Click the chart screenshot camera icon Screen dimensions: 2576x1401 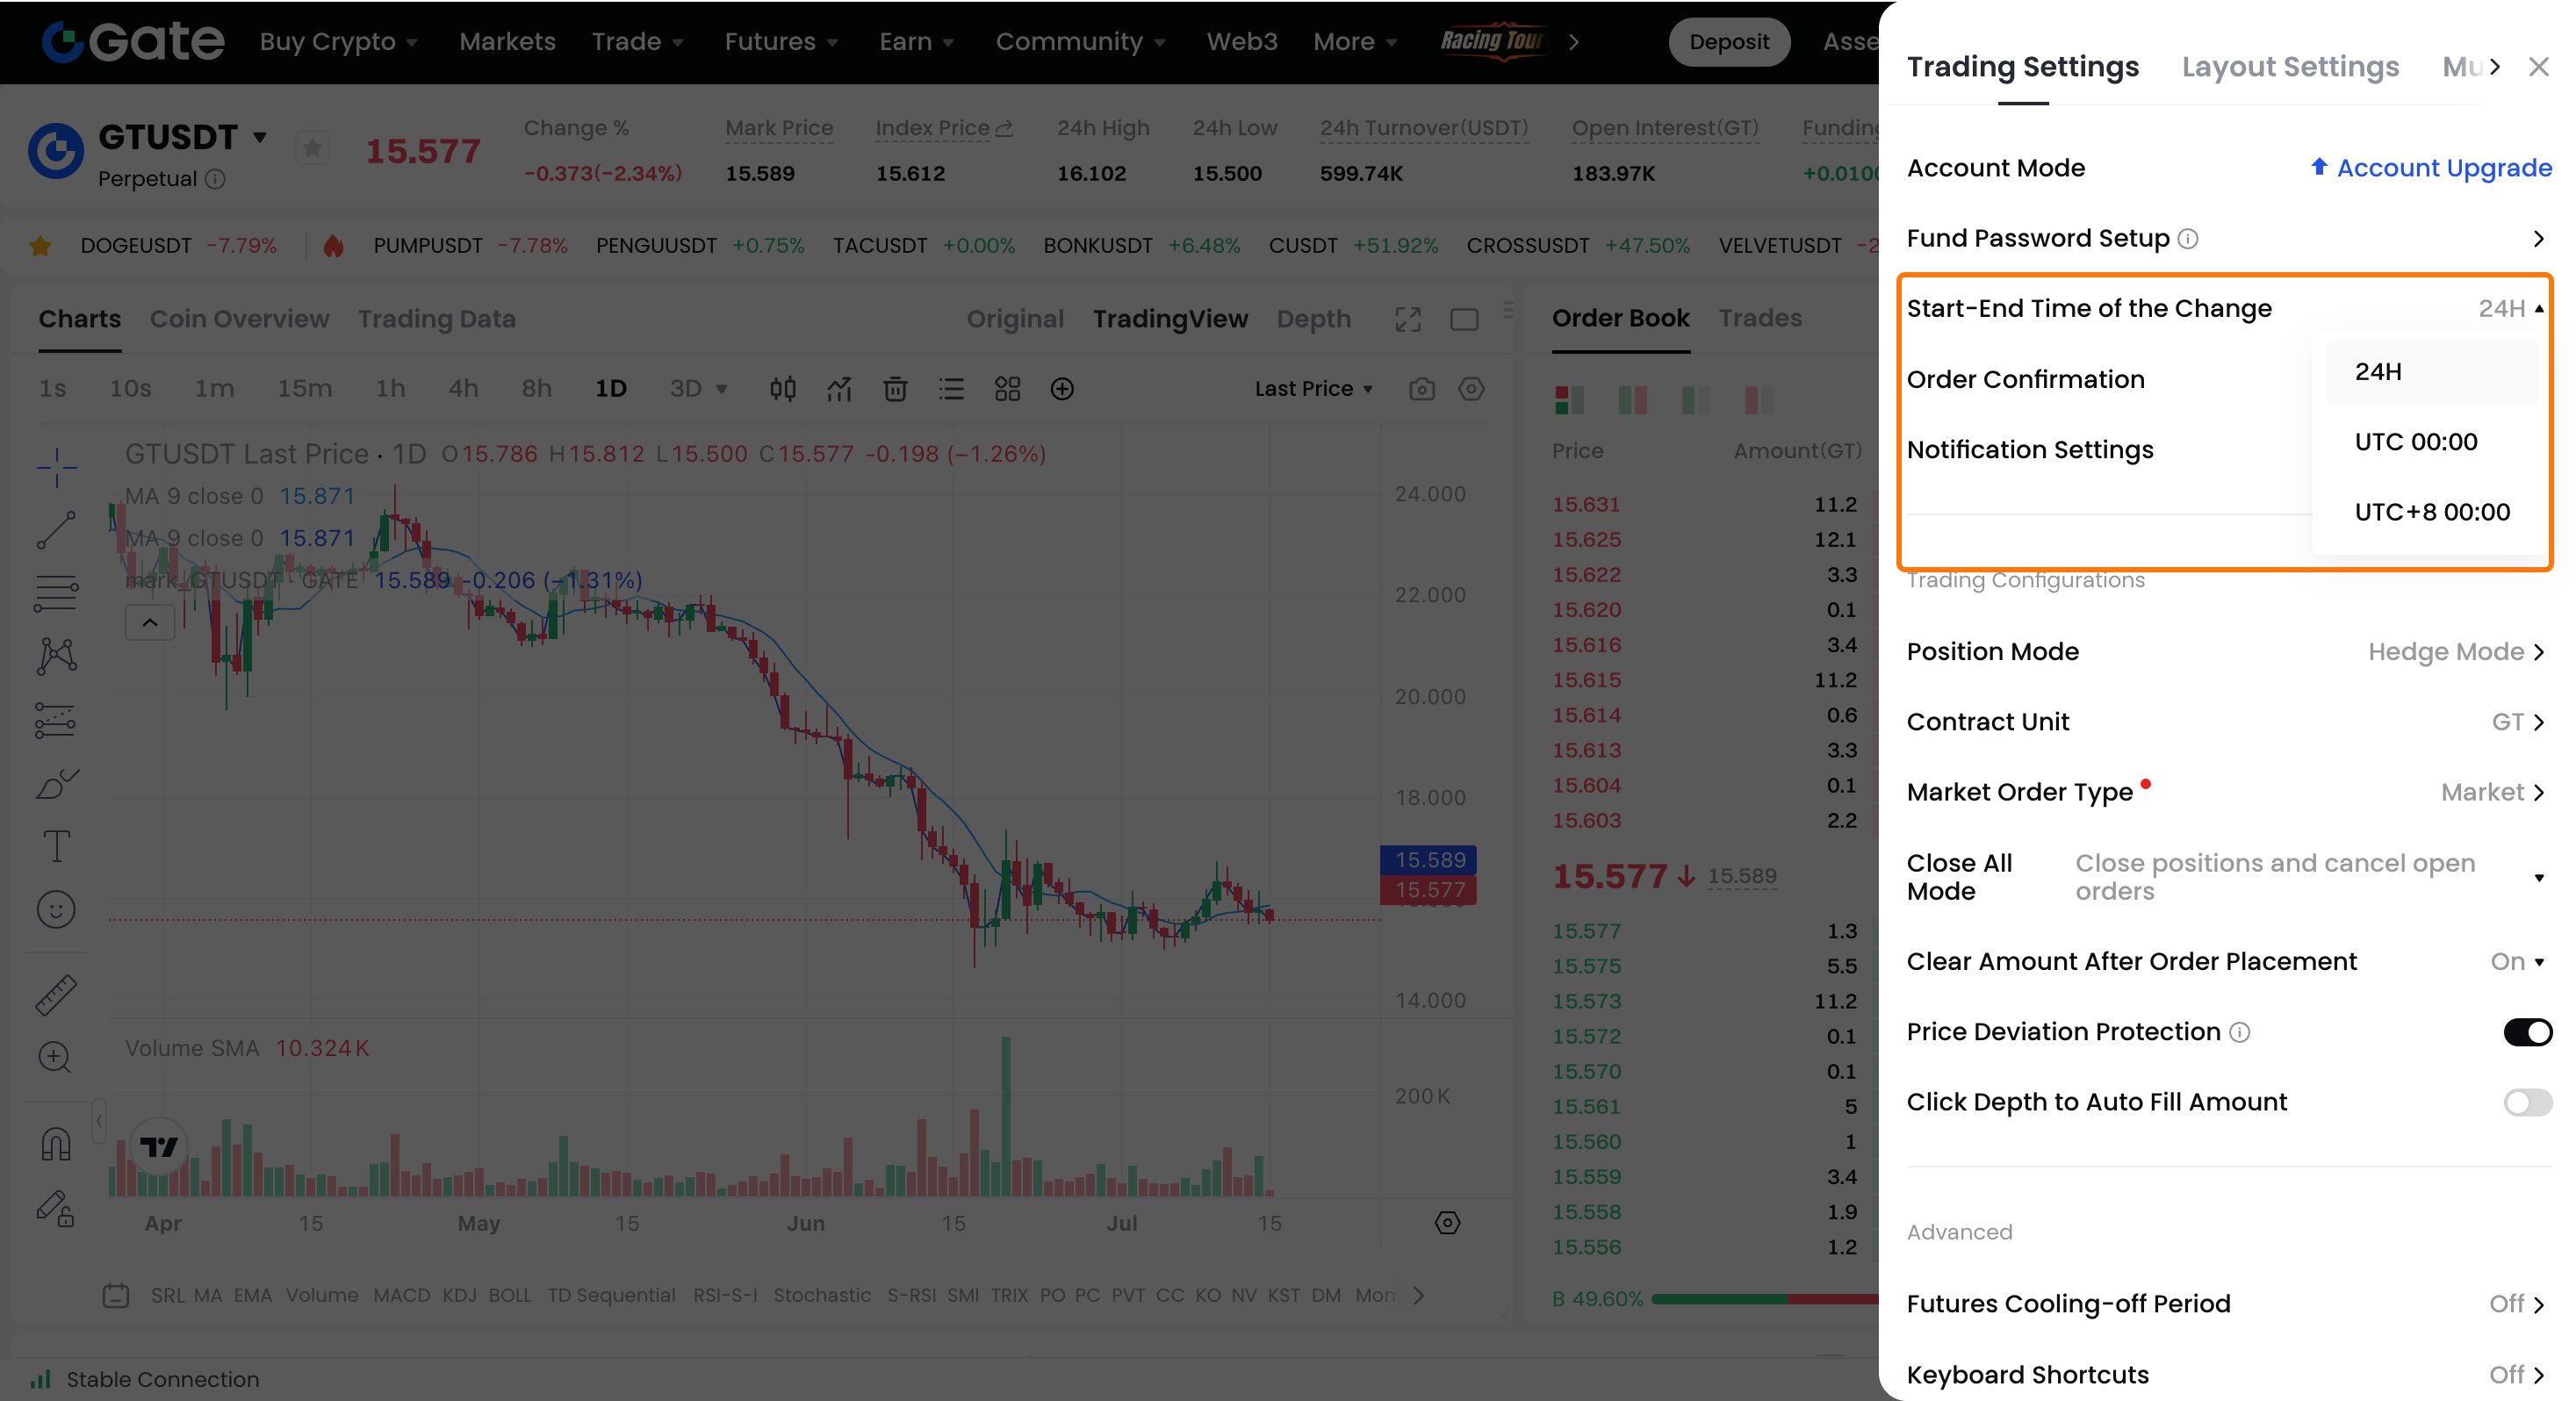[x=1421, y=389]
